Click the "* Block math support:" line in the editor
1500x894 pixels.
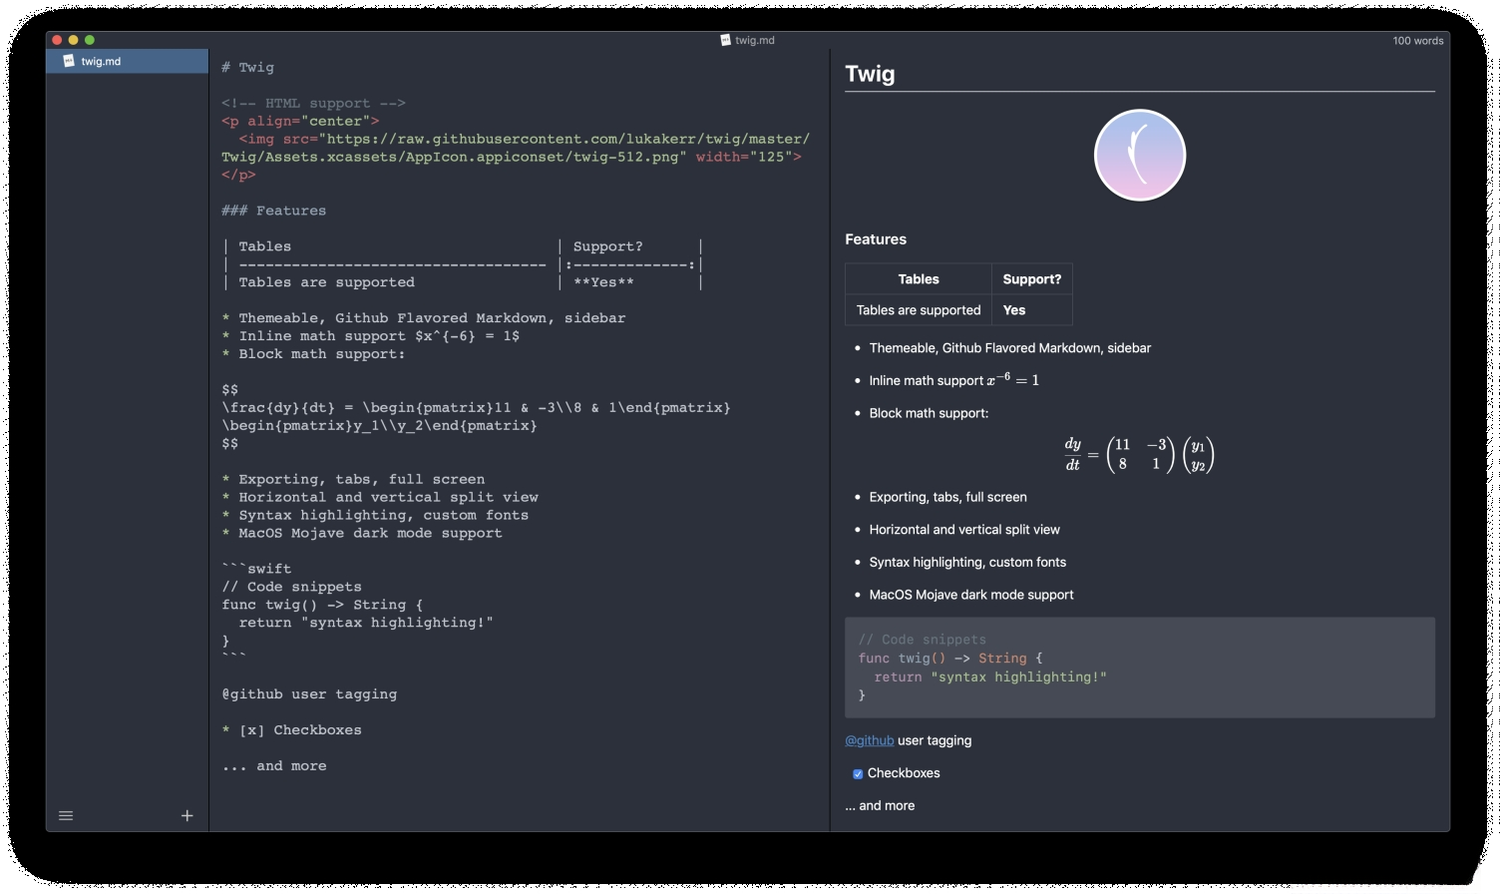[x=314, y=355]
